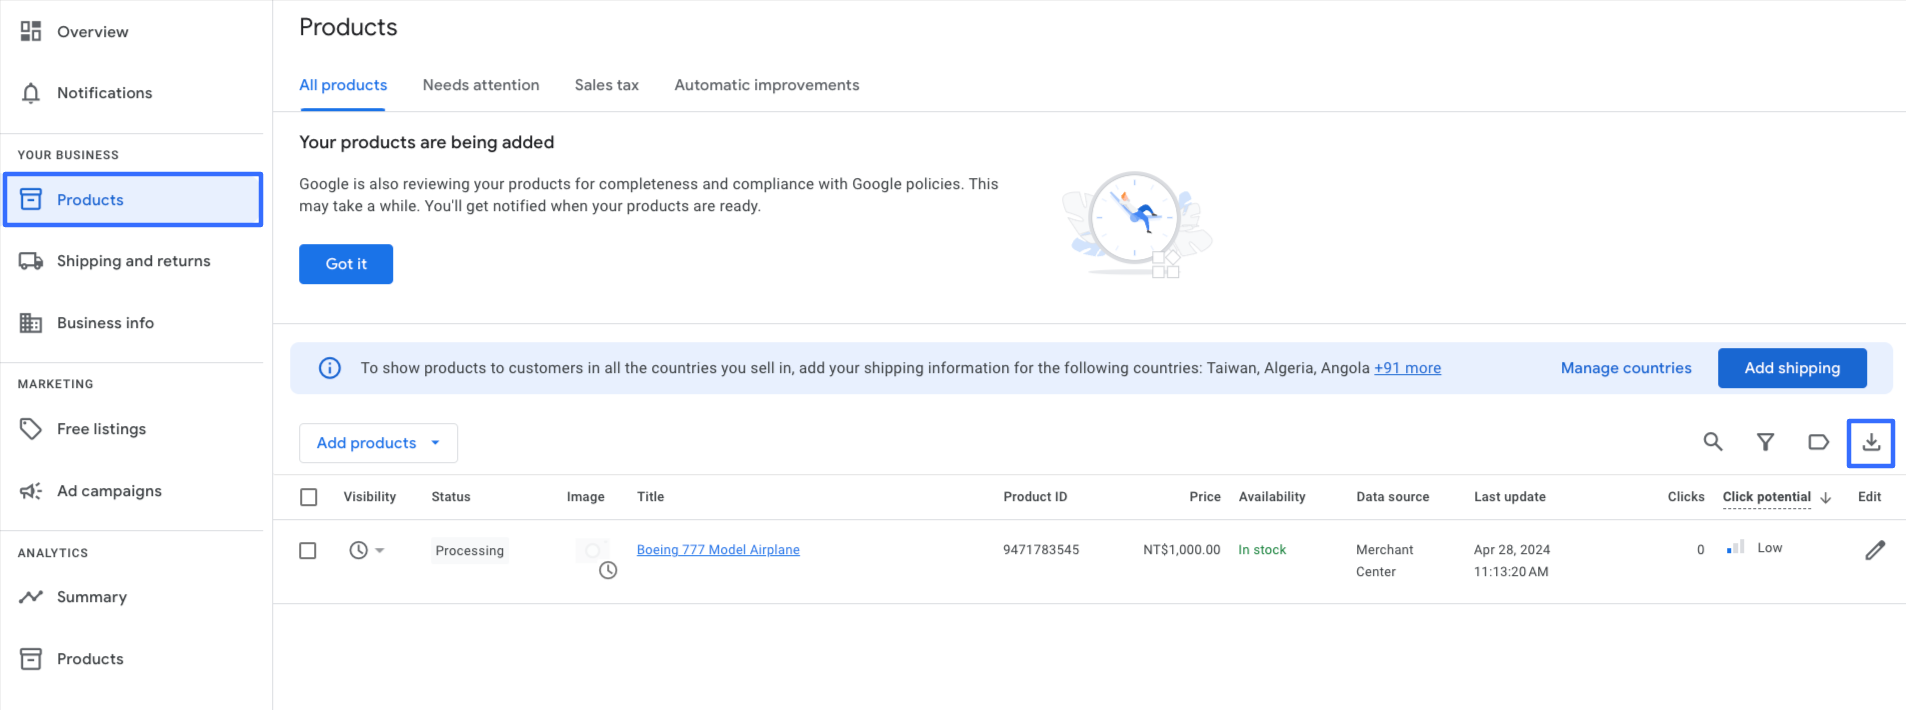
Task: Open the filter funnel icon
Action: click(x=1765, y=442)
